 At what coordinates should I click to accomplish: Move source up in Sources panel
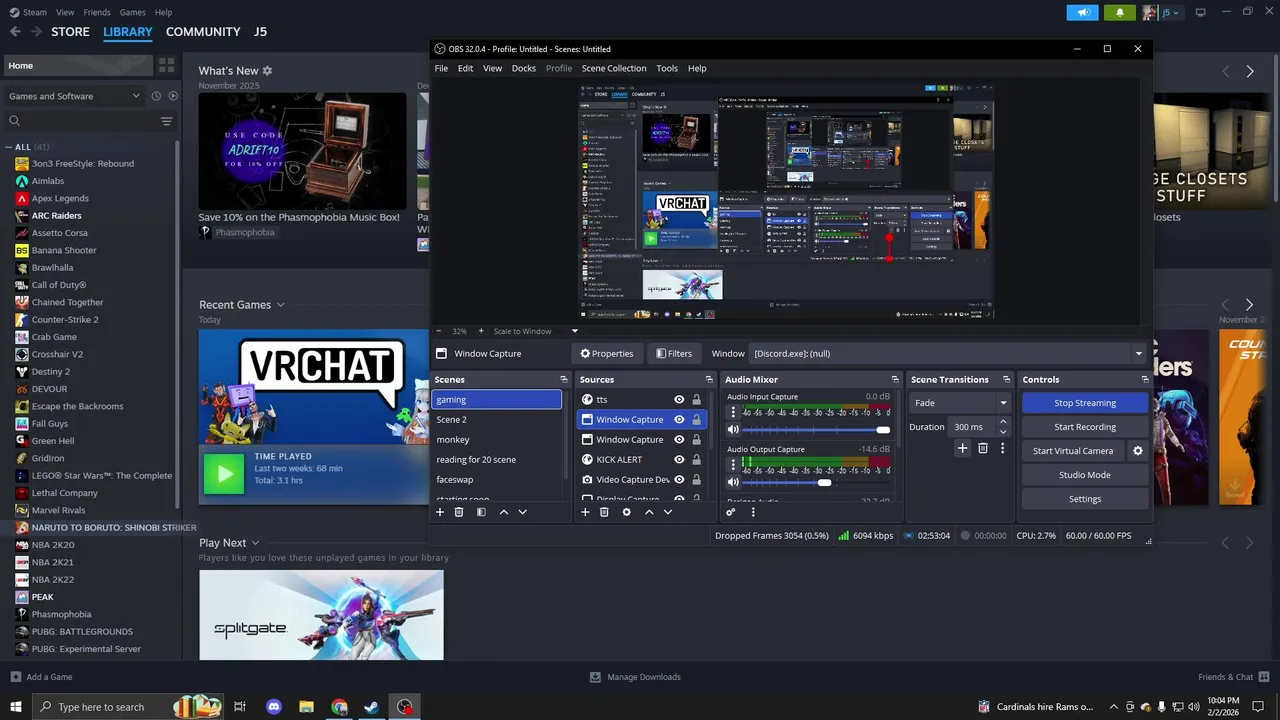(649, 512)
